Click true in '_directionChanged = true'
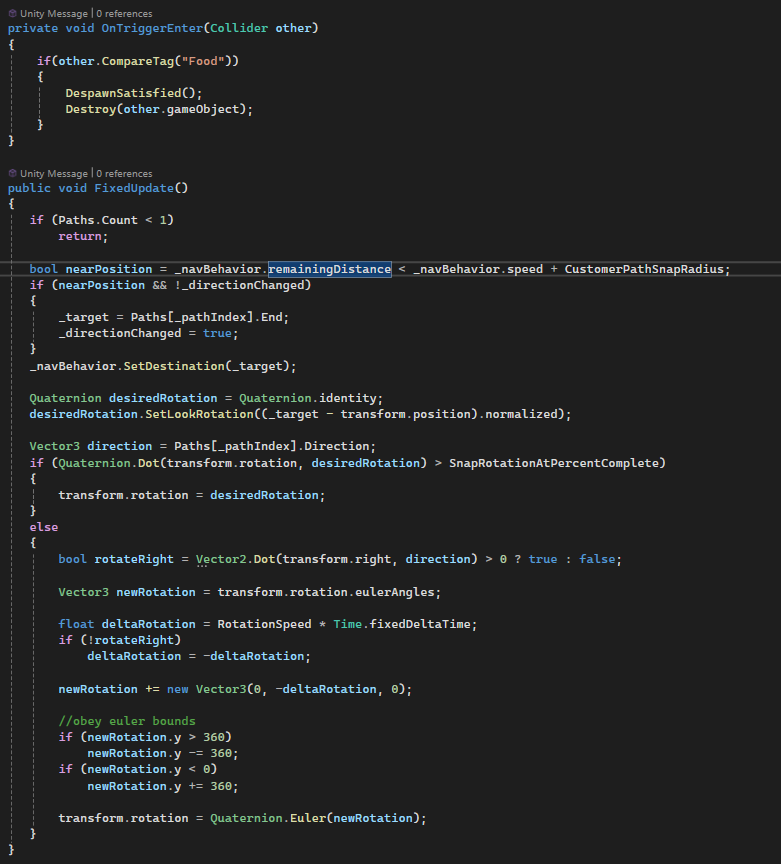 pyautogui.click(x=217, y=333)
